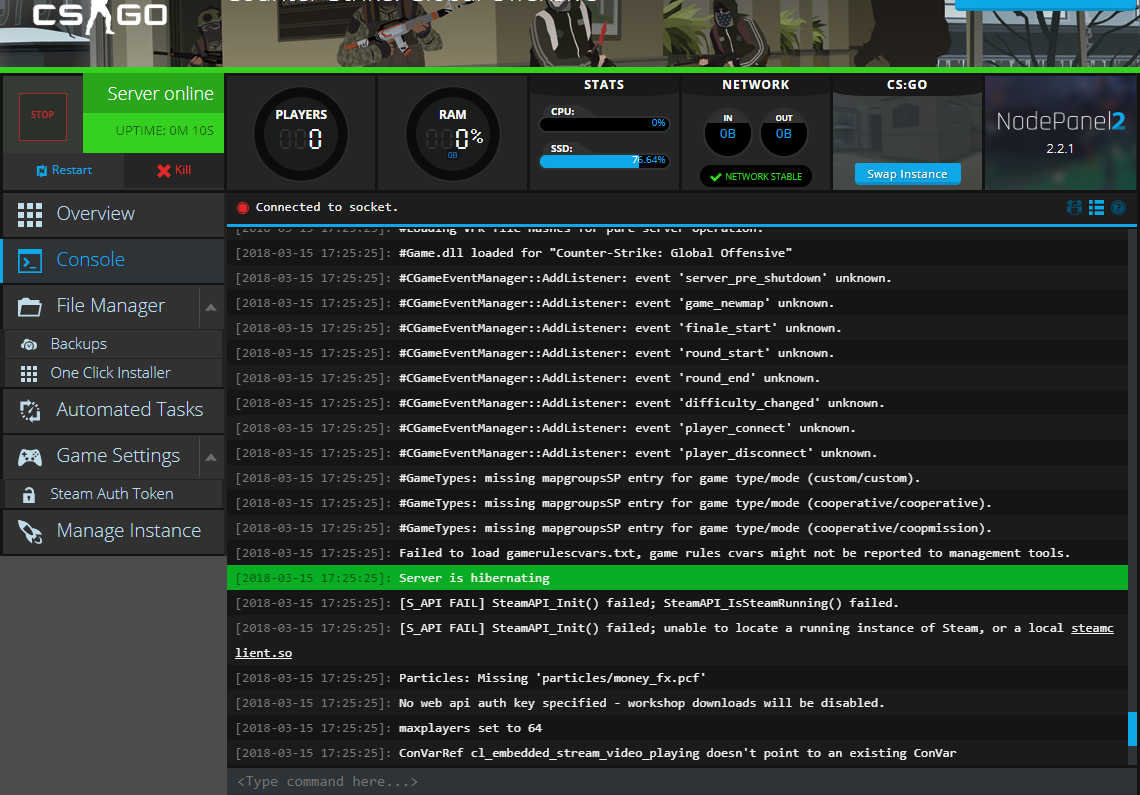Open console help question mark icon

pyautogui.click(x=1118, y=208)
